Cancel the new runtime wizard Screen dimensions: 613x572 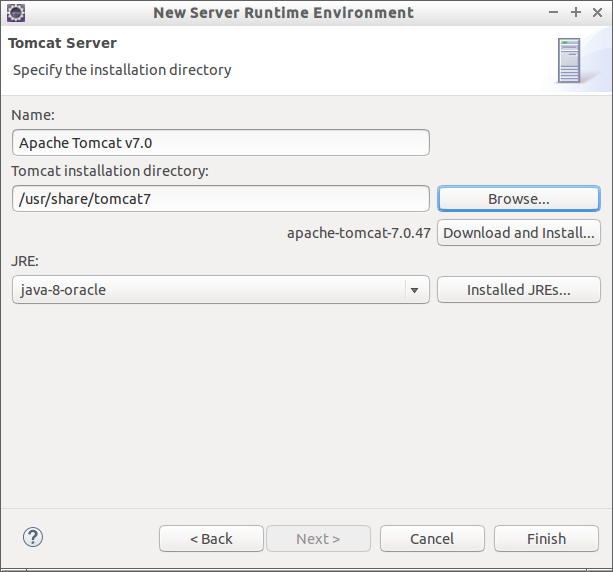coord(432,539)
